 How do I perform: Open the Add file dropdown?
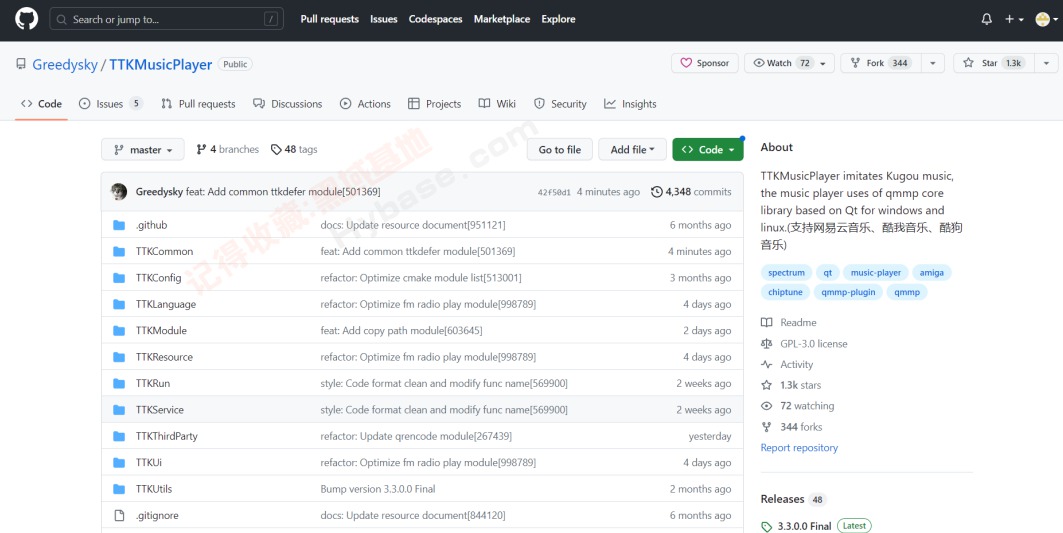point(633,150)
